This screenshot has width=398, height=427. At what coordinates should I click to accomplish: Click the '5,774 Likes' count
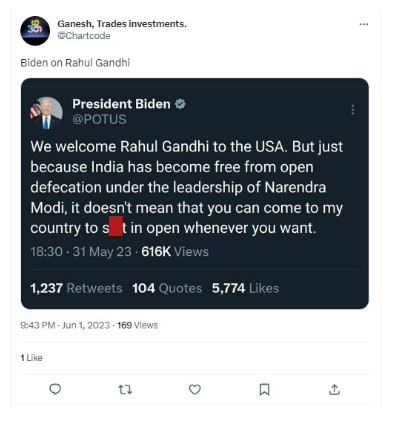245,288
